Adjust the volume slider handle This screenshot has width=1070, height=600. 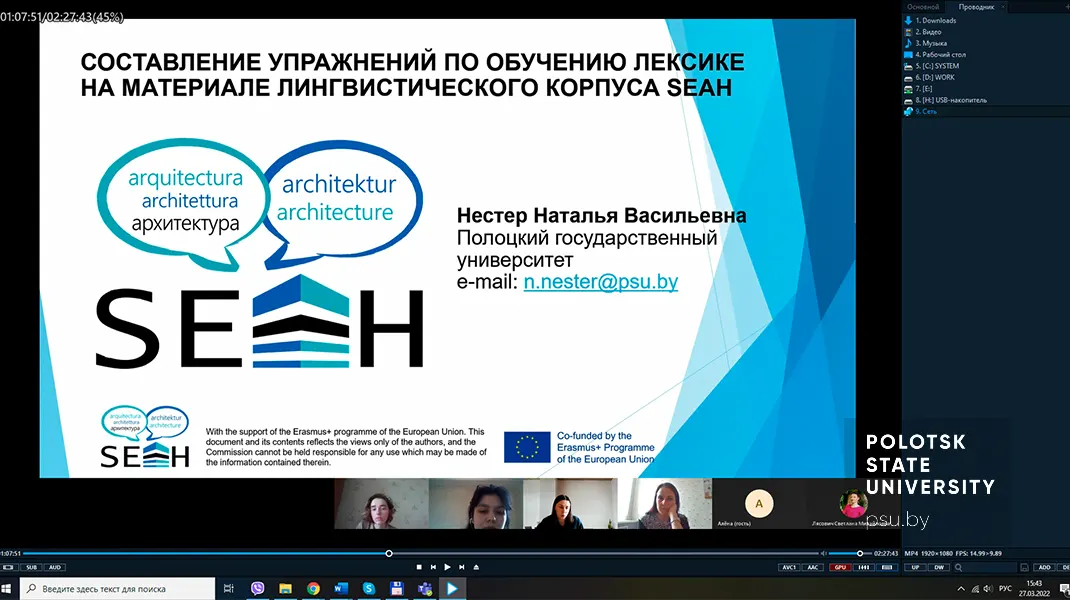860,554
